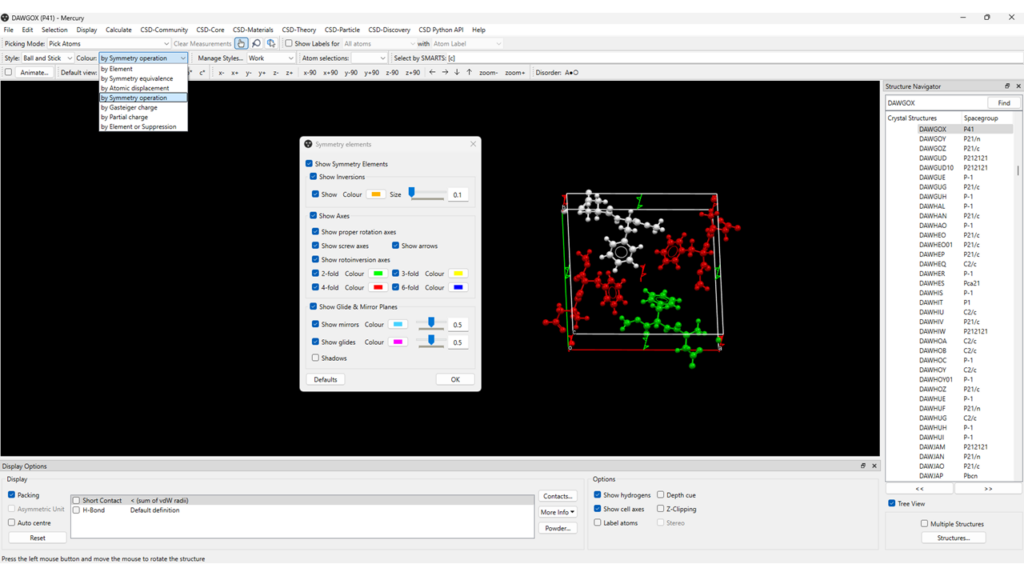Click the previous structure << button
The image size is (1024, 576).
pyautogui.click(x=919, y=488)
